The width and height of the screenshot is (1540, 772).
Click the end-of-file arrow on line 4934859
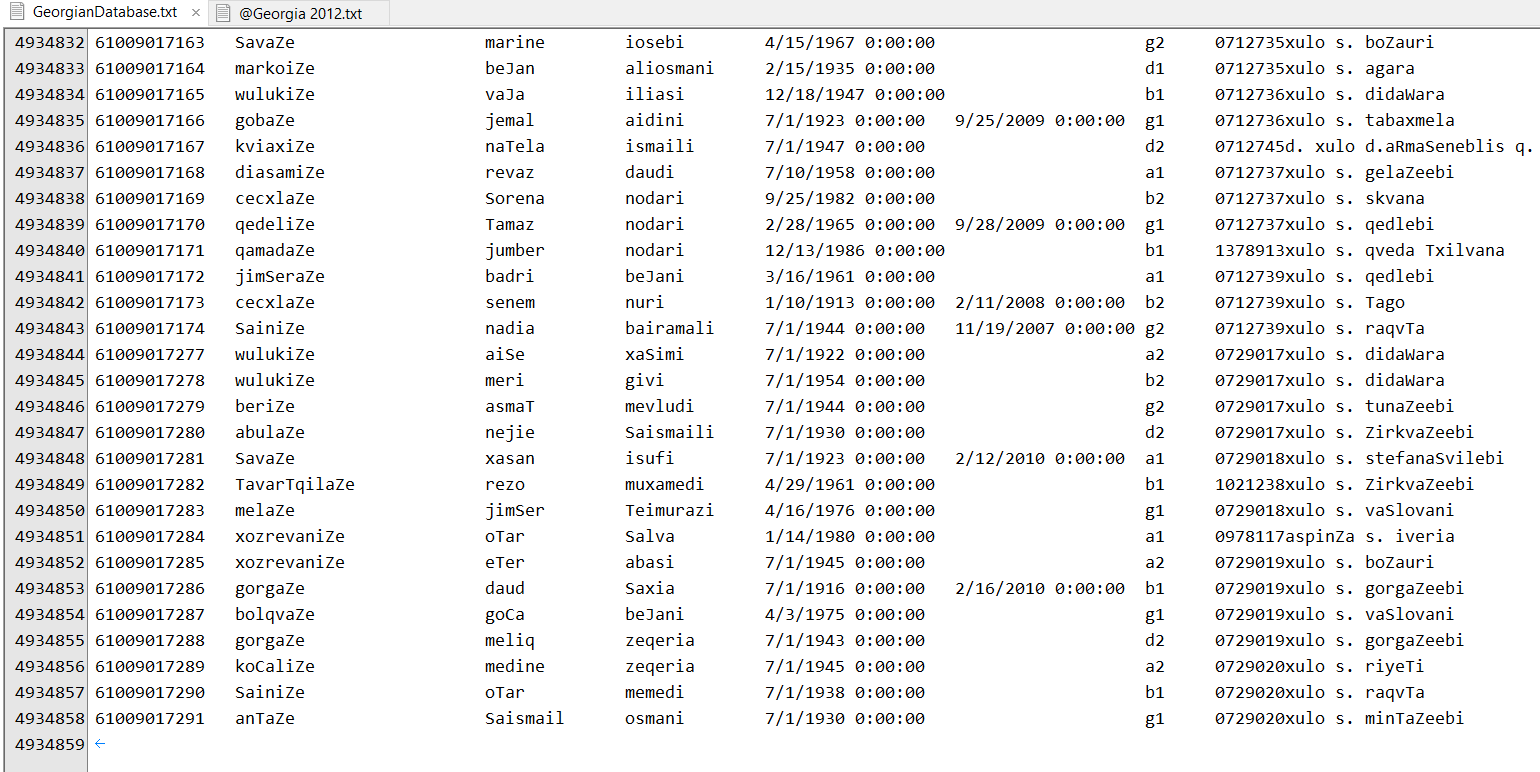[x=99, y=744]
